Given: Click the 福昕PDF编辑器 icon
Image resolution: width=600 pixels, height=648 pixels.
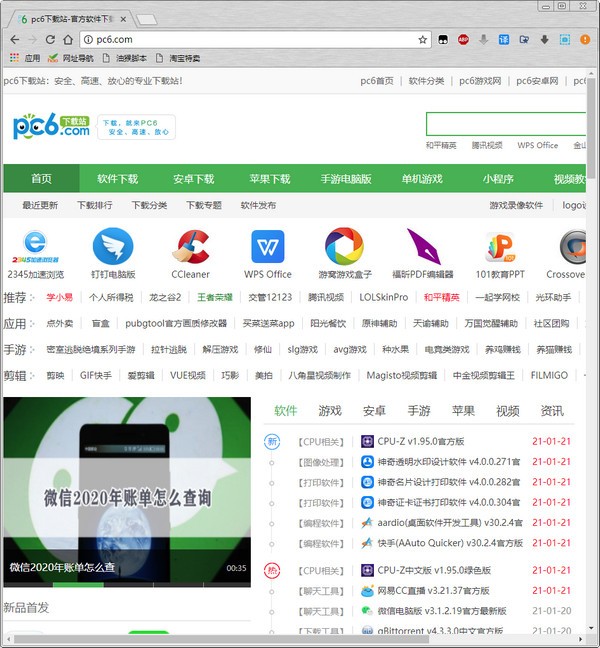Looking at the screenshot, I should [421, 246].
